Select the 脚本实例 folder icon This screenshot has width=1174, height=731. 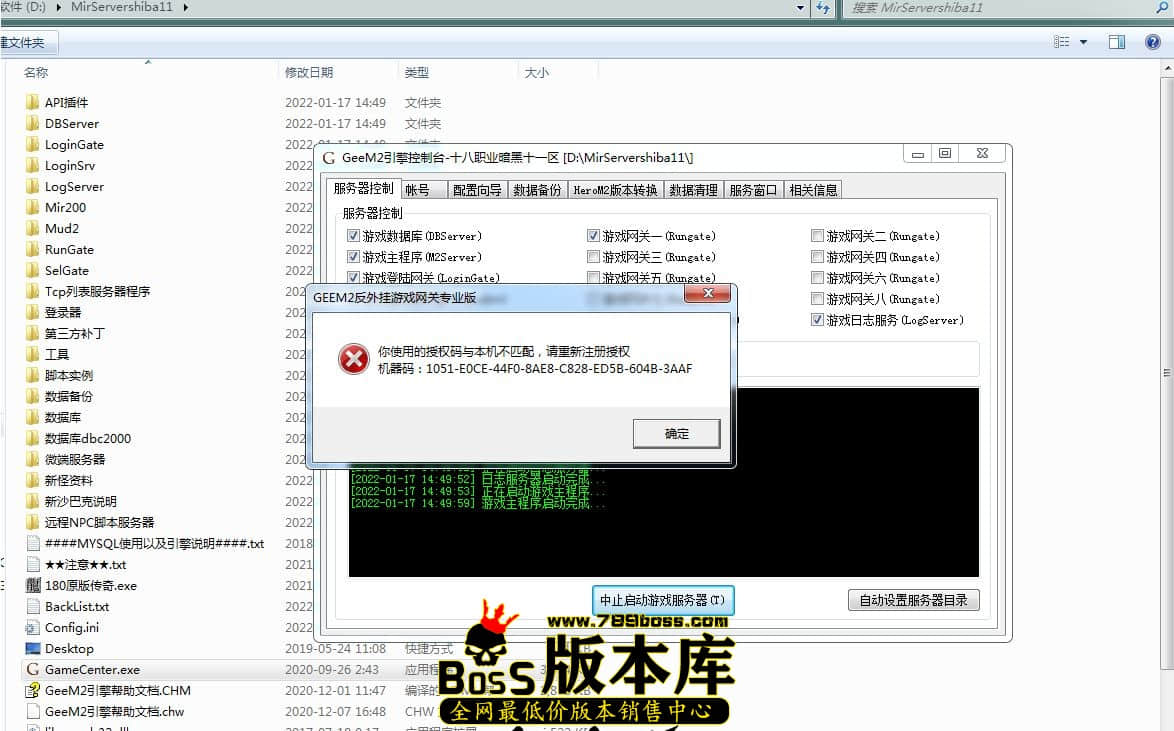(x=32, y=374)
